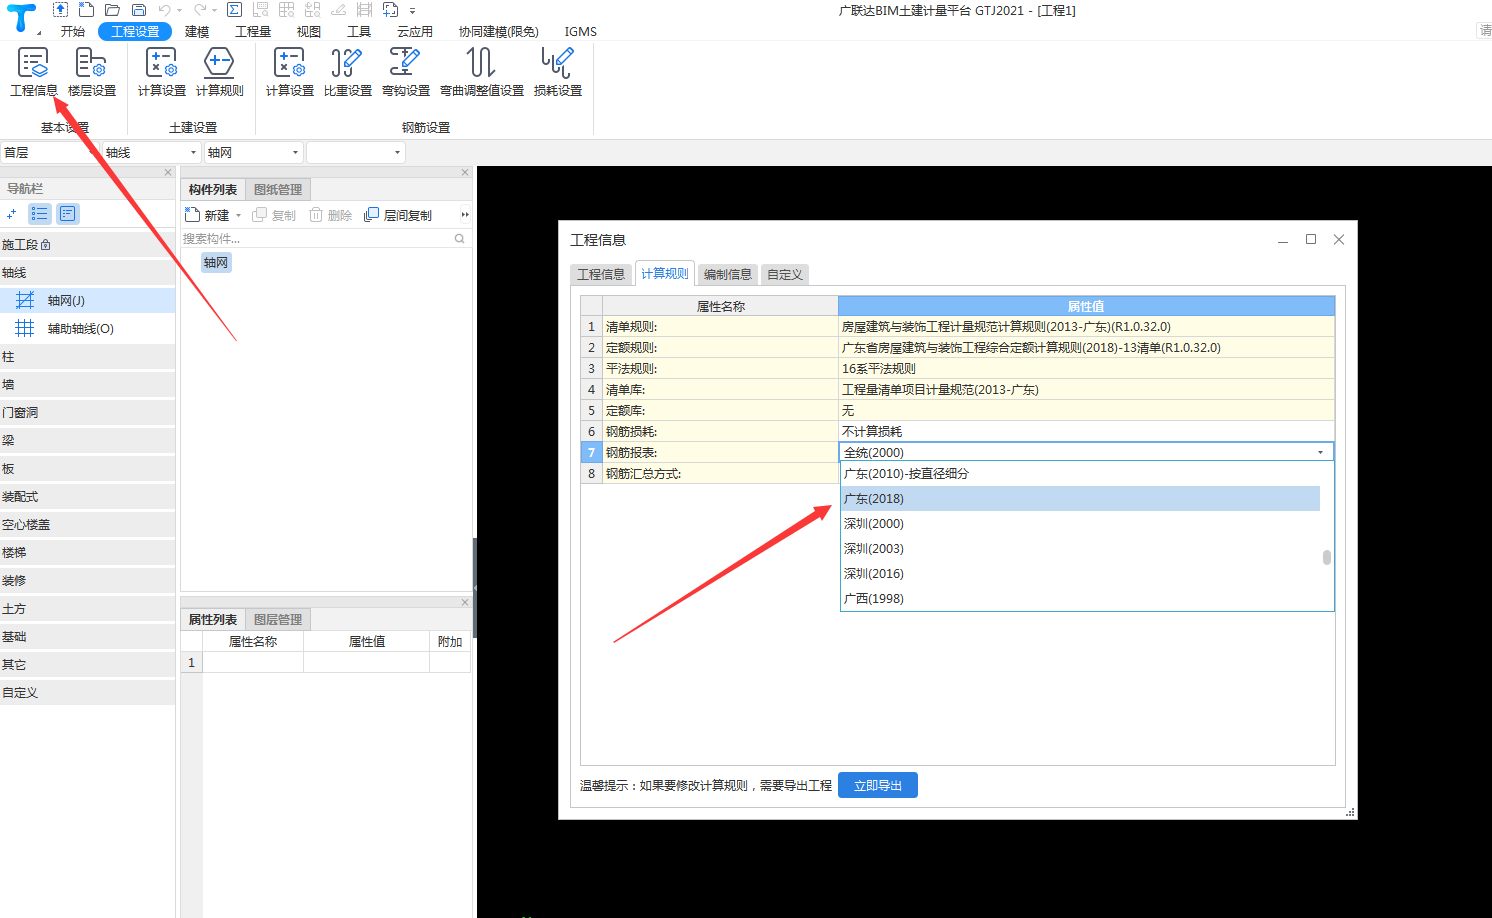Viewport: 1492px width, 918px height.
Task: Open the 轴网 component type dropdown
Action: coord(254,152)
